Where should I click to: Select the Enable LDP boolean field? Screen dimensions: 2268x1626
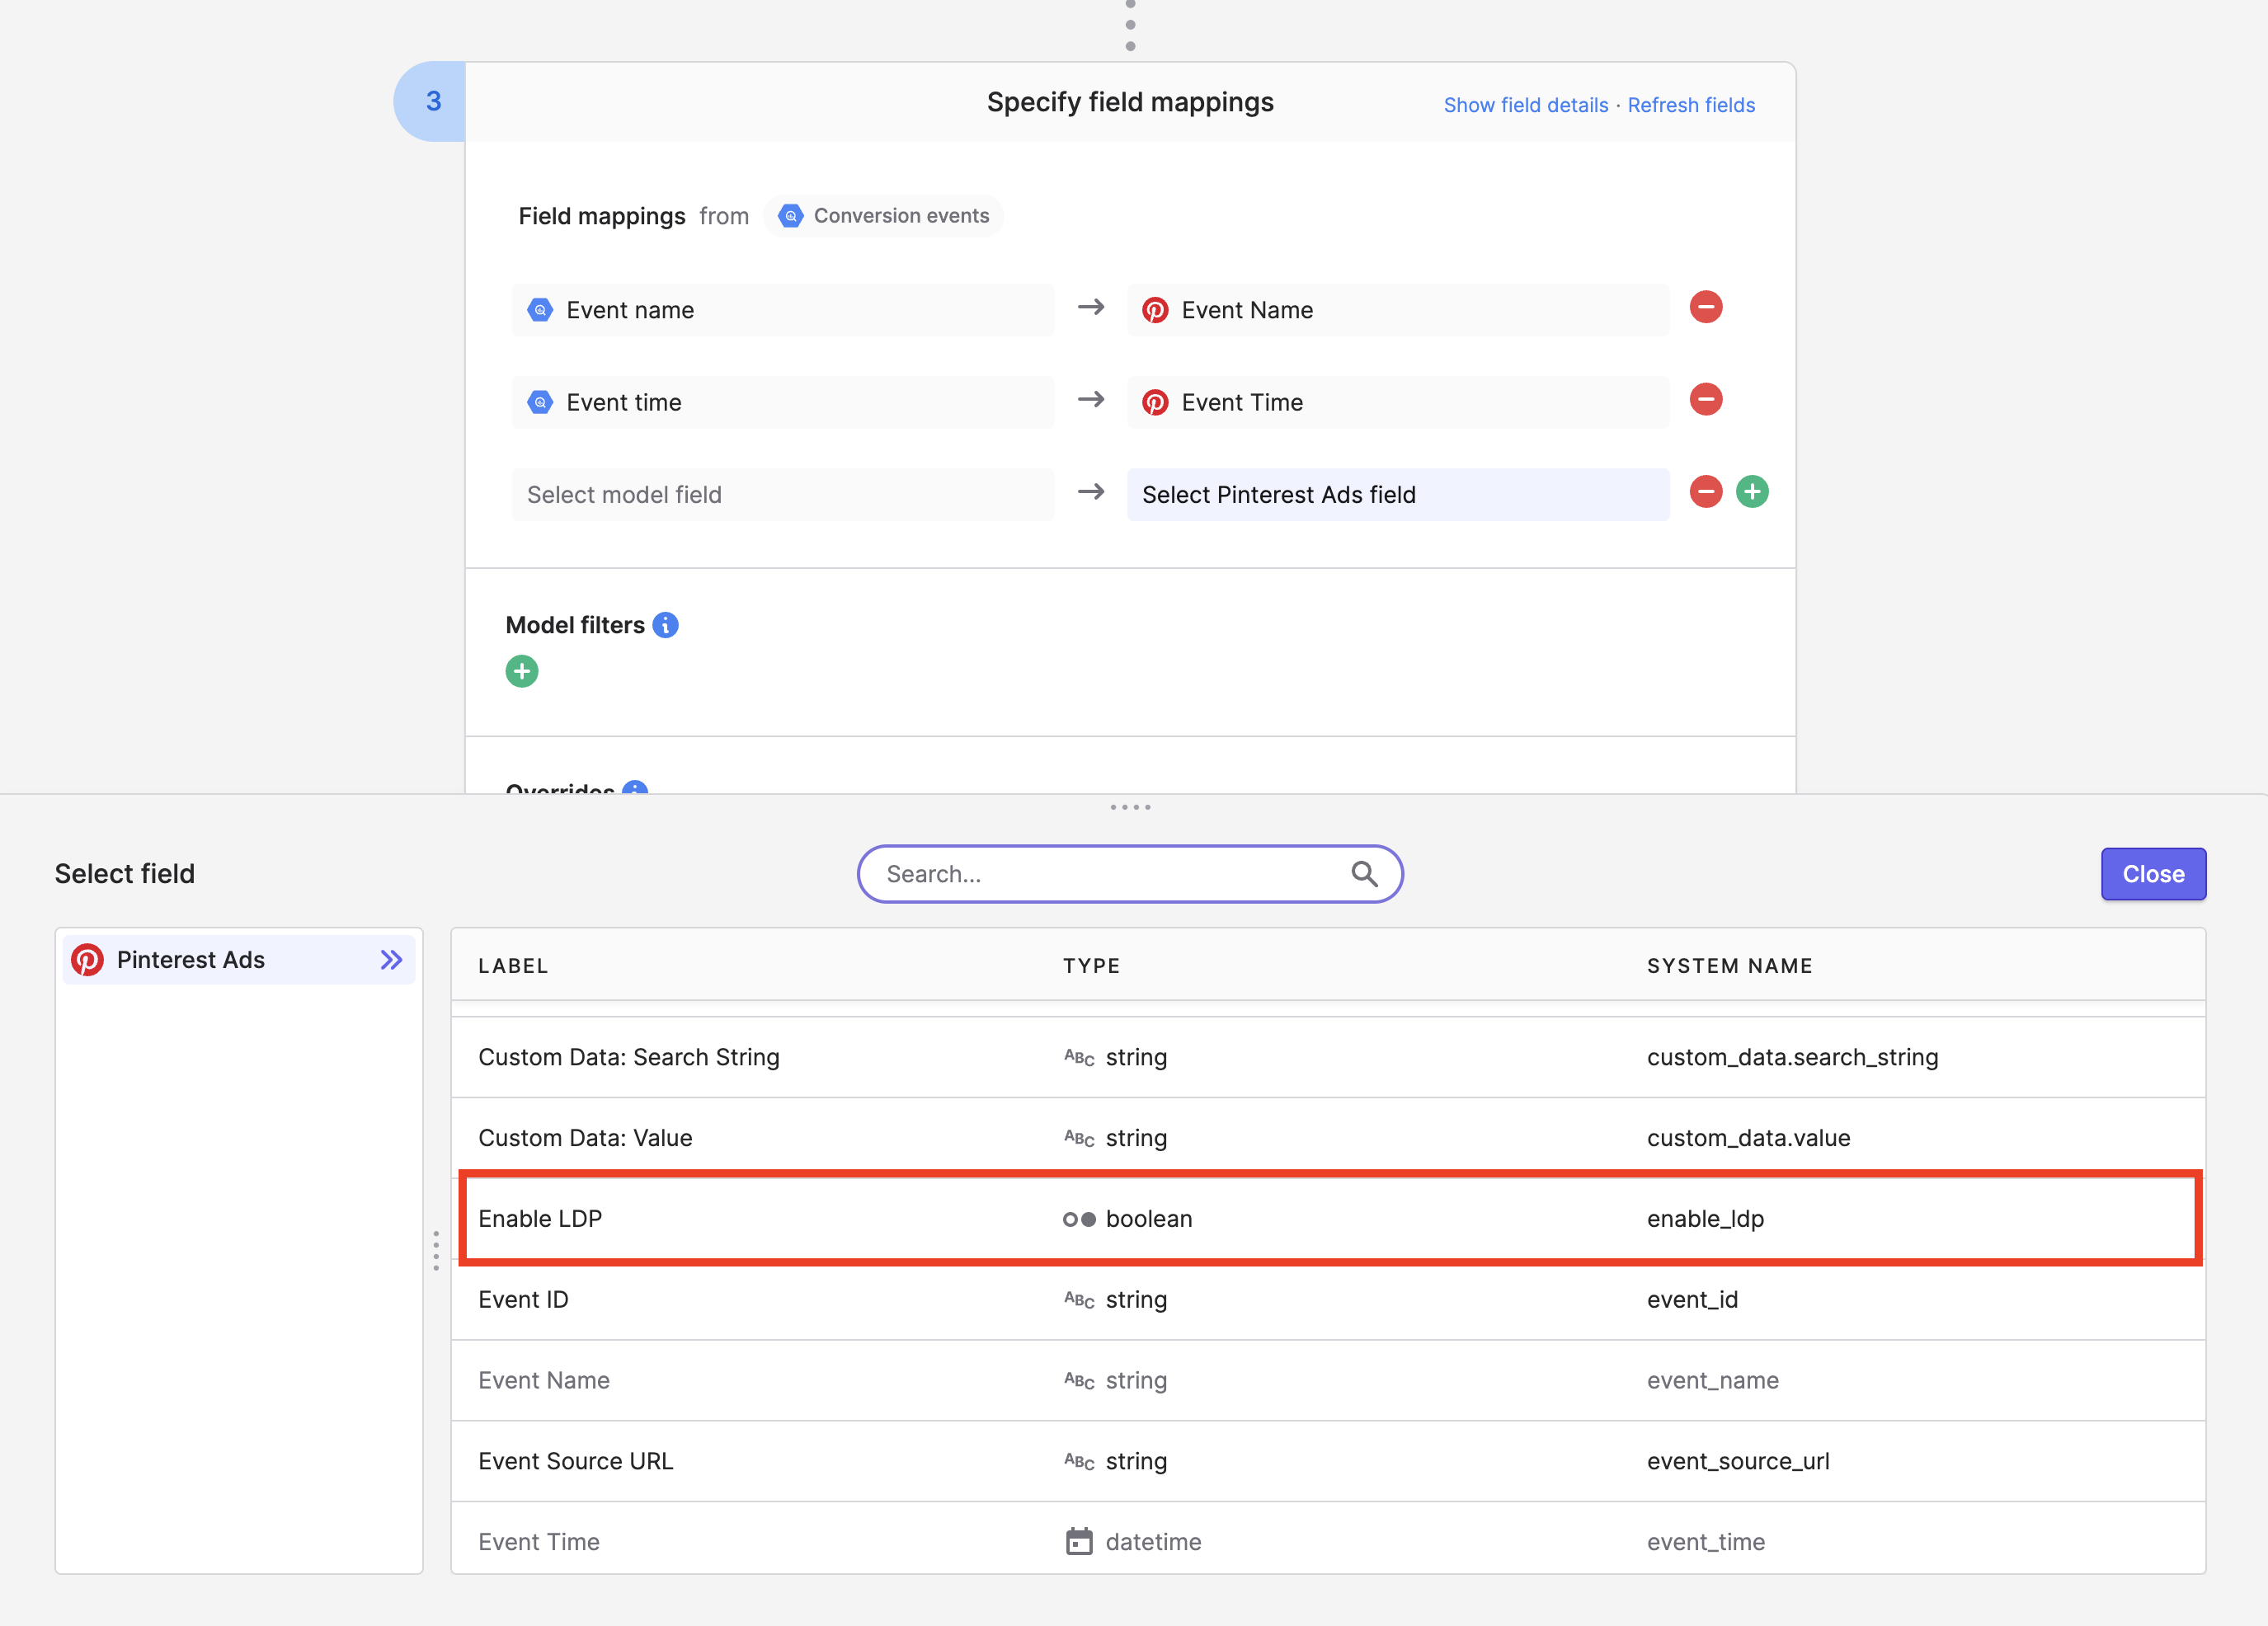pos(1329,1218)
